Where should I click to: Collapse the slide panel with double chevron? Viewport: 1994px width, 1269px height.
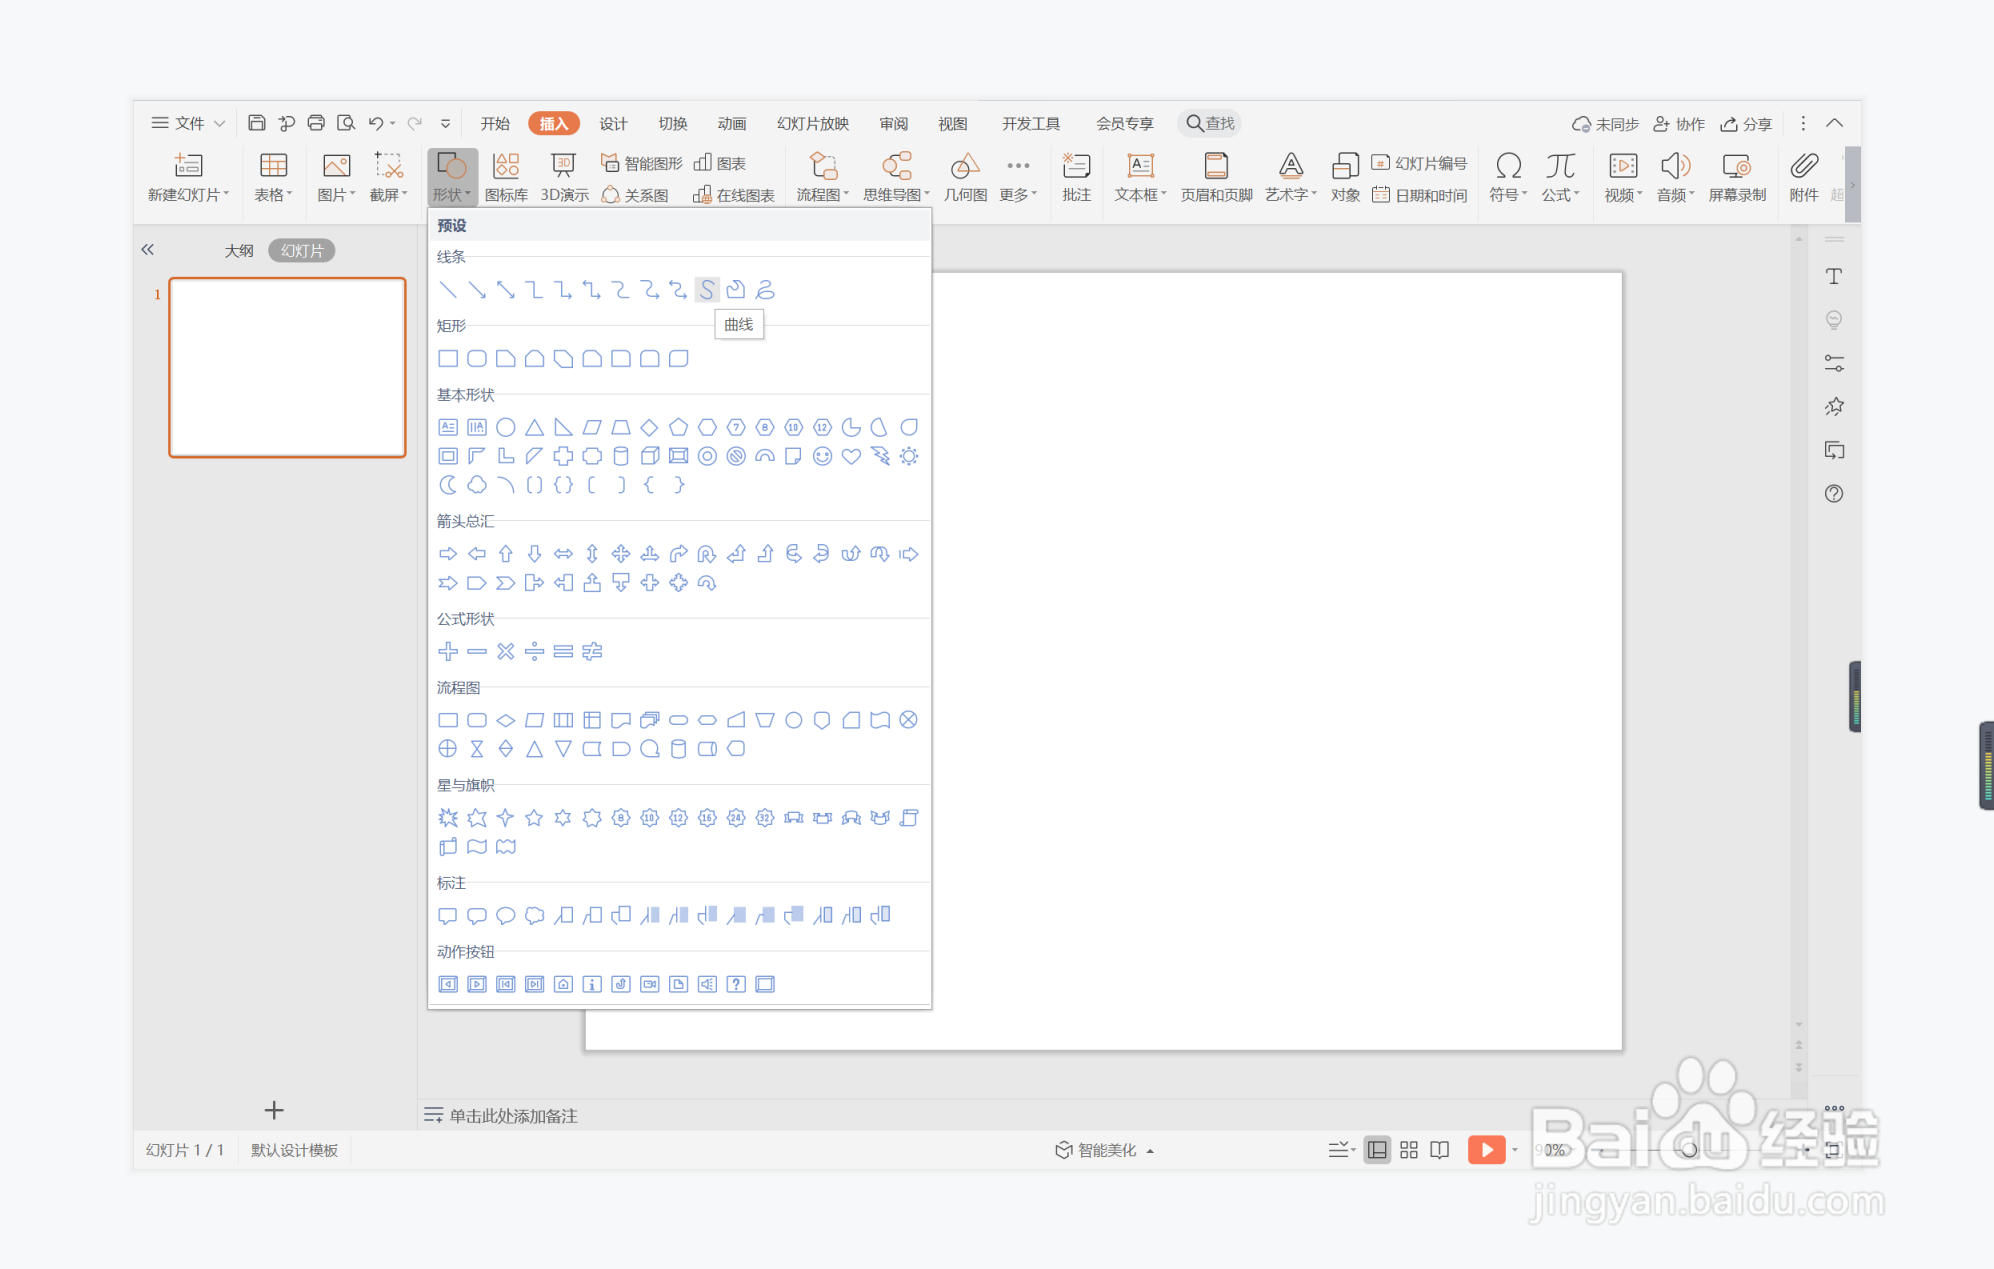pos(148,250)
